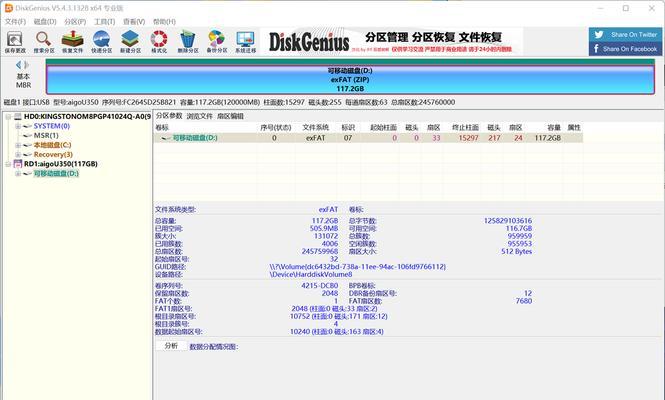Open the 分区(P) menu
The image size is (665, 400).
(x=75, y=22)
